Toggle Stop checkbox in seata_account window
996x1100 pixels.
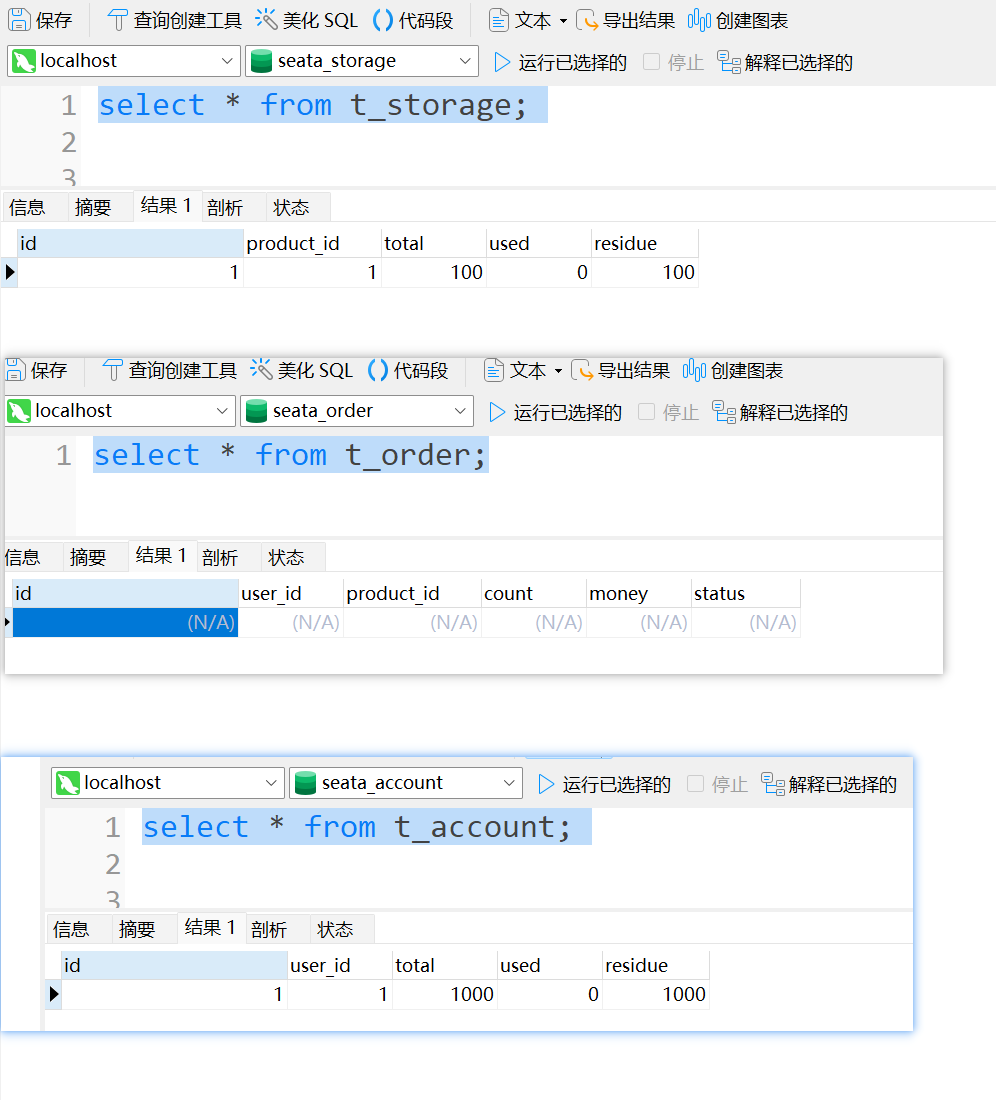click(696, 784)
